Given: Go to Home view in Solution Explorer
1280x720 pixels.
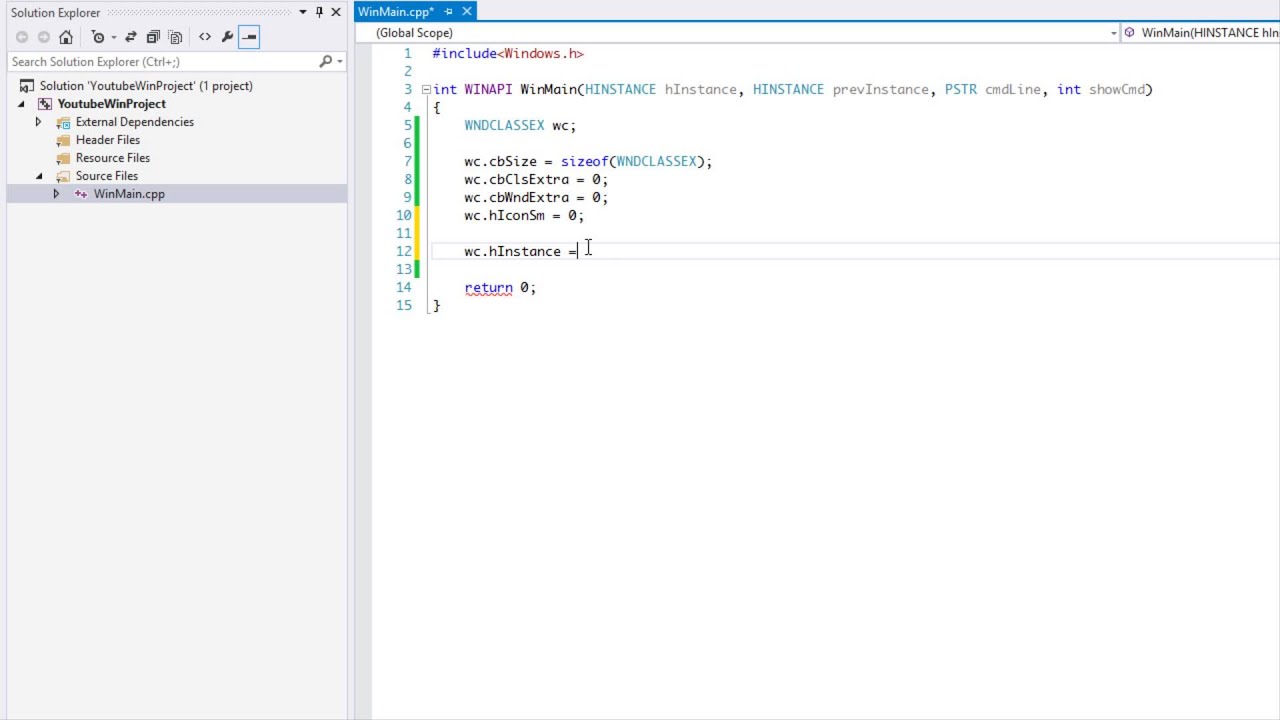Looking at the screenshot, I should tap(66, 37).
